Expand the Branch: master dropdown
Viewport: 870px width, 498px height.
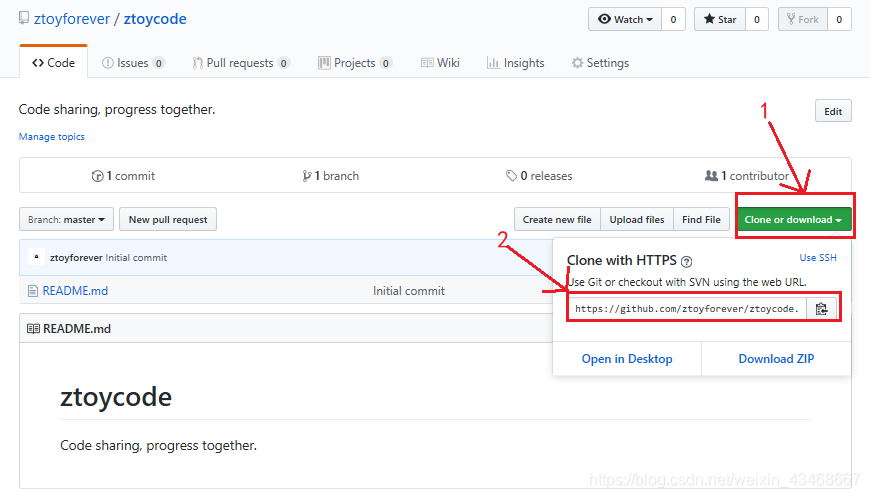click(67, 220)
